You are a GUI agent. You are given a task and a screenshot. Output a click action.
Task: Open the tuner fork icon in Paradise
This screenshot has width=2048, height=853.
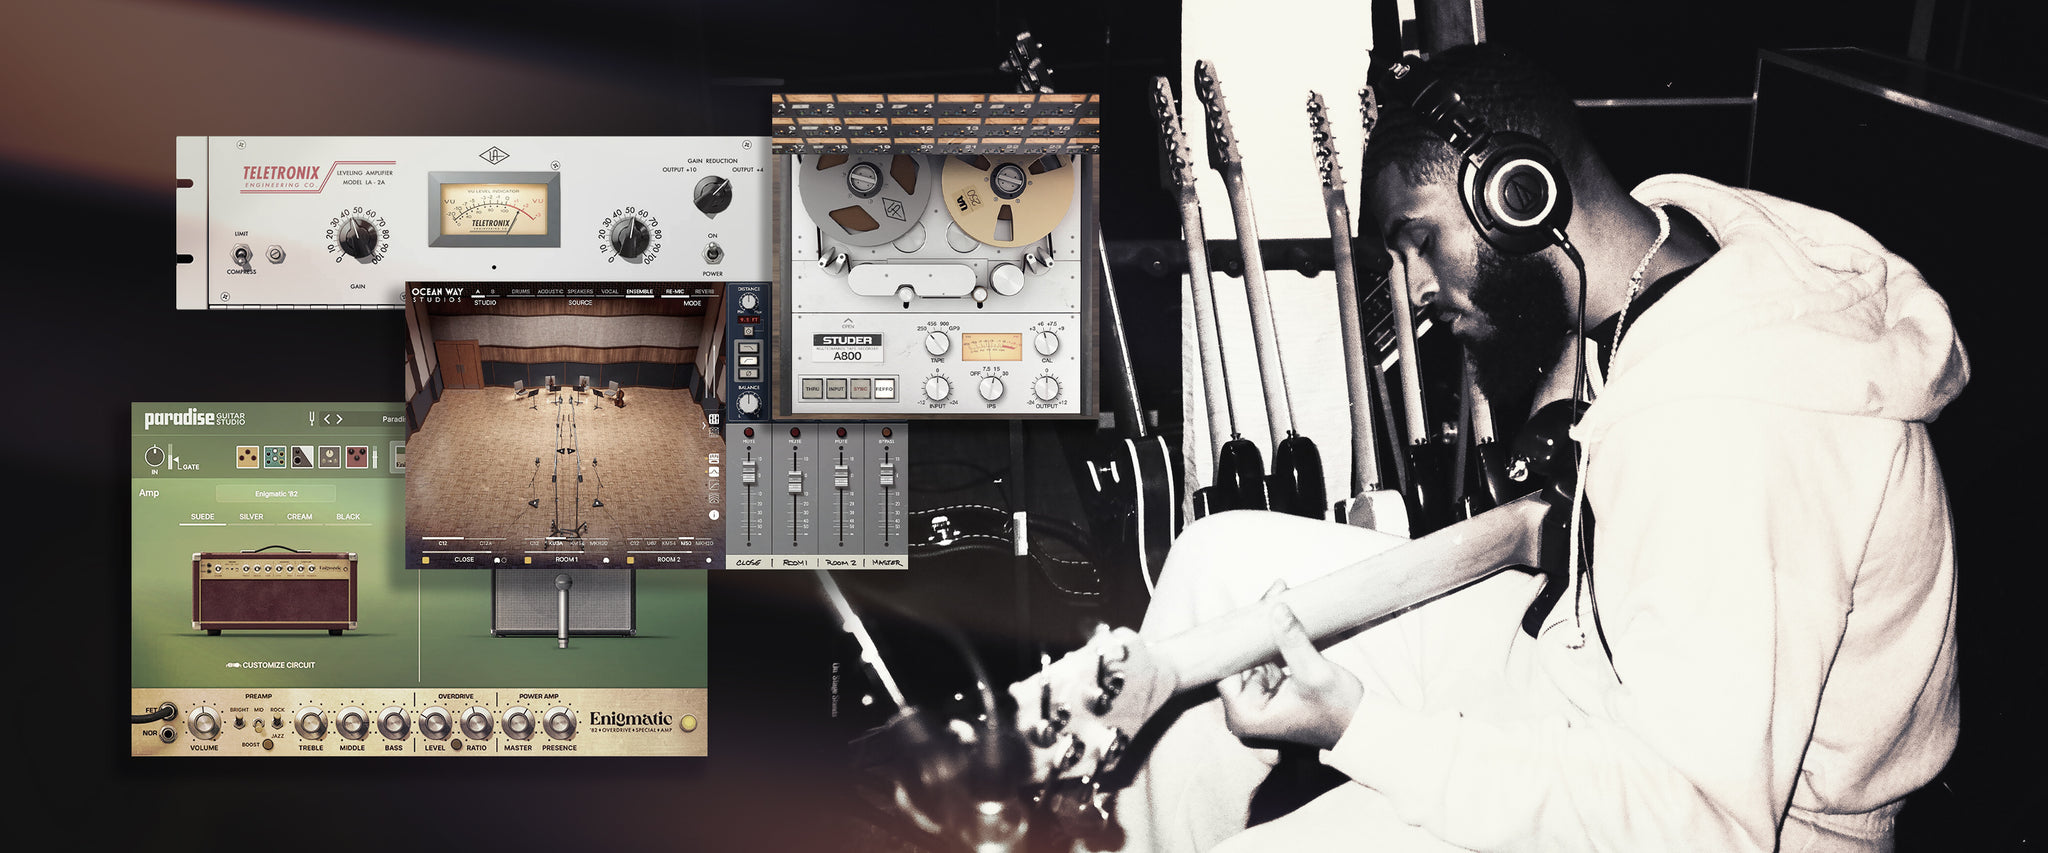point(312,418)
